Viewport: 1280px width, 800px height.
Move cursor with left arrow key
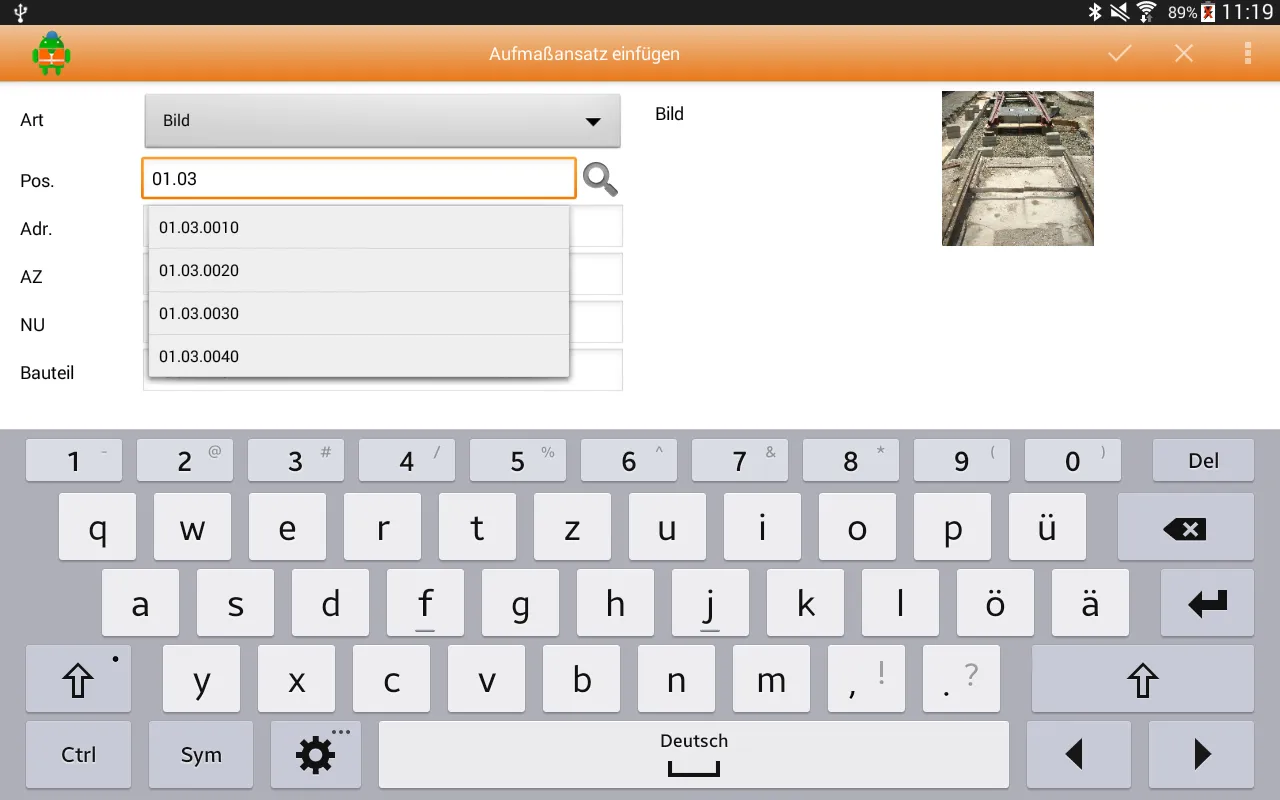click(x=1077, y=755)
